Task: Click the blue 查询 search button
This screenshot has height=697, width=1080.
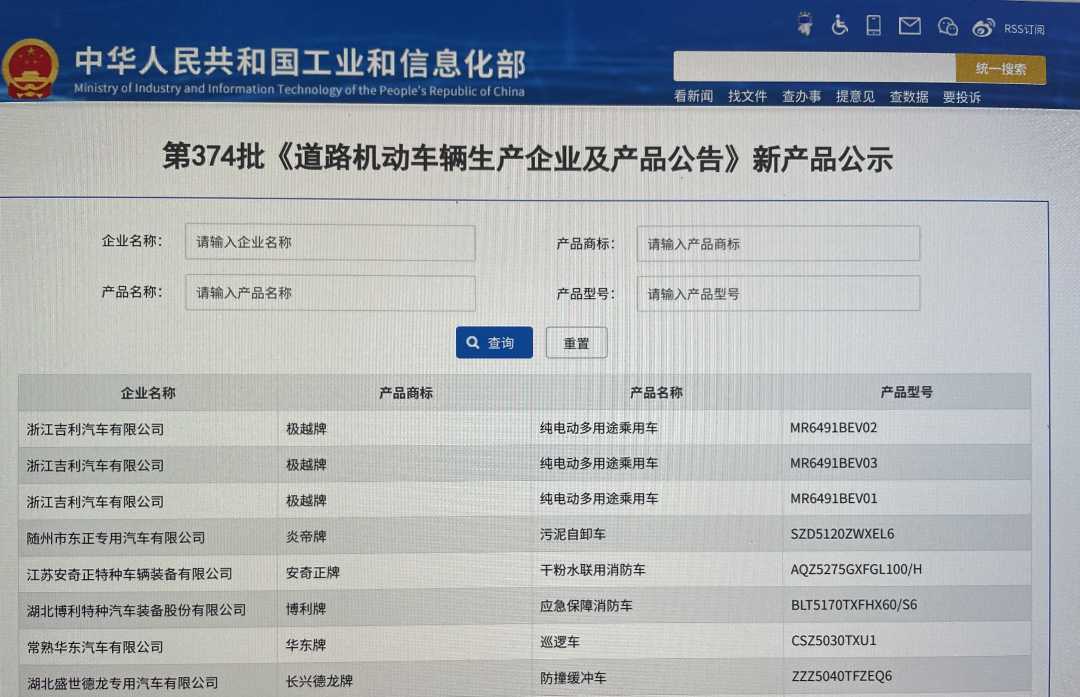Action: tap(494, 343)
